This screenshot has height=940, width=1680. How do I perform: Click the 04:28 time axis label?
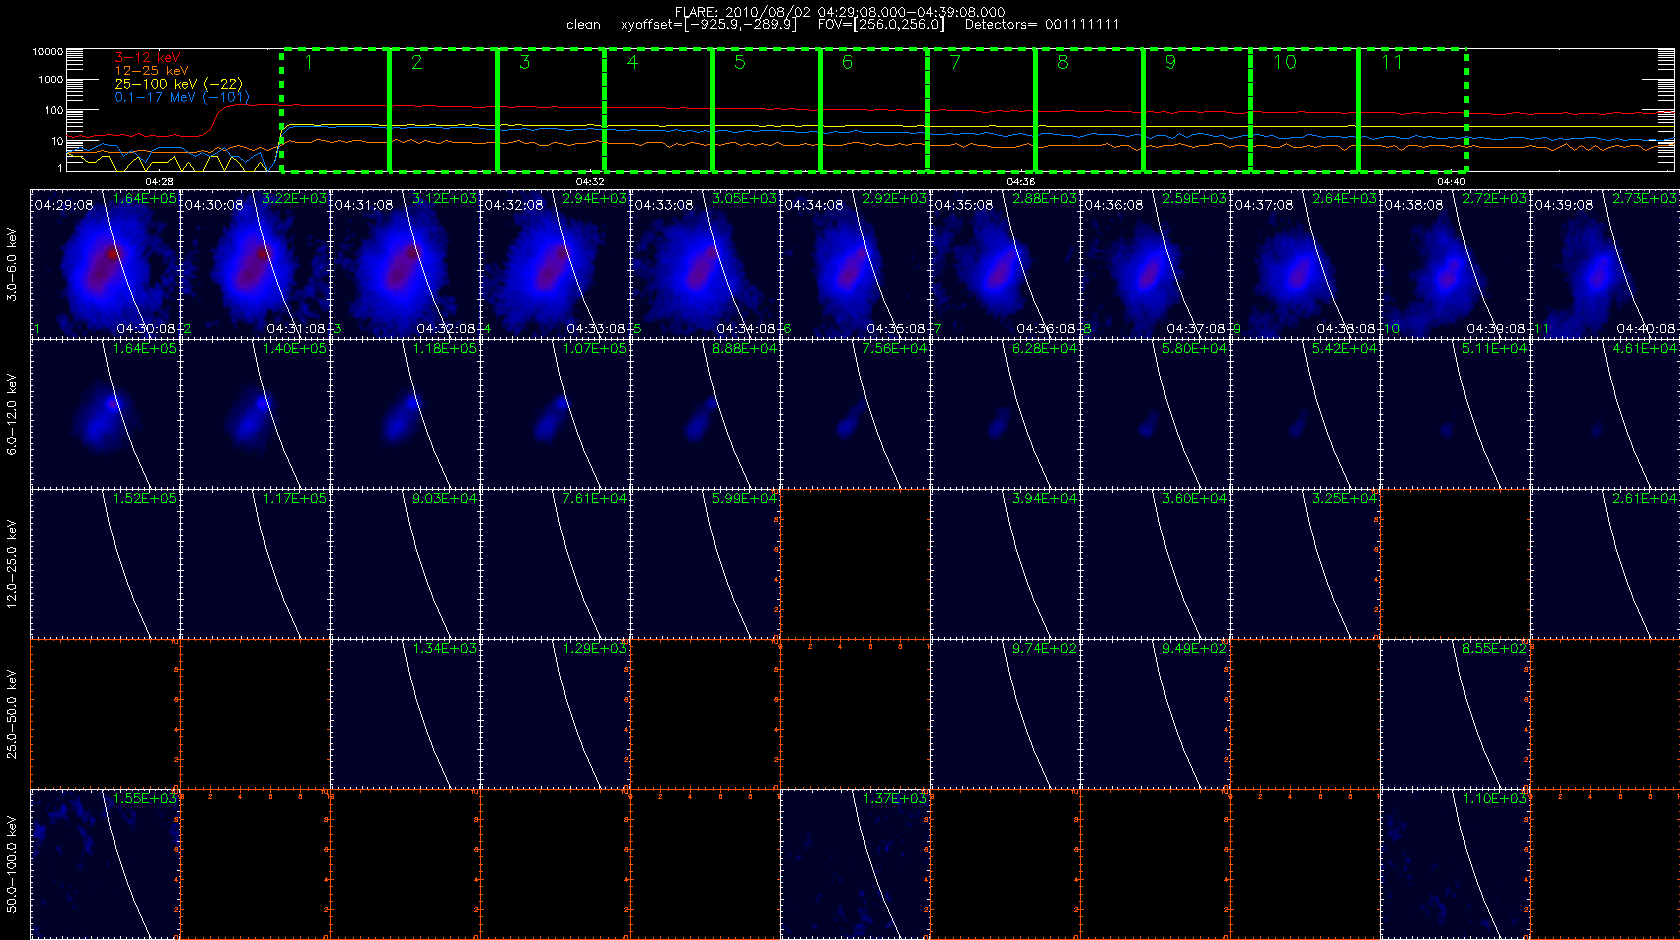coord(159,181)
